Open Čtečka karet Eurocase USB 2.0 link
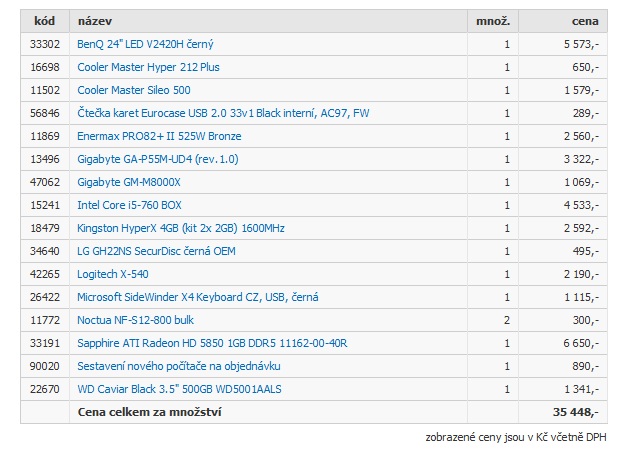The height and width of the screenshot is (449, 633). pyautogui.click(x=223, y=113)
